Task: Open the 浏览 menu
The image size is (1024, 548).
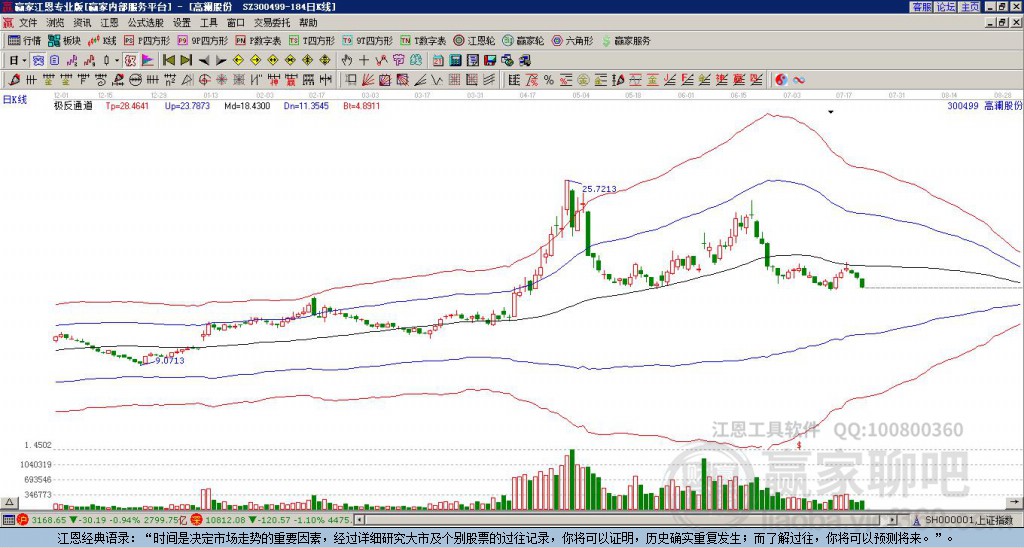Action: point(56,23)
